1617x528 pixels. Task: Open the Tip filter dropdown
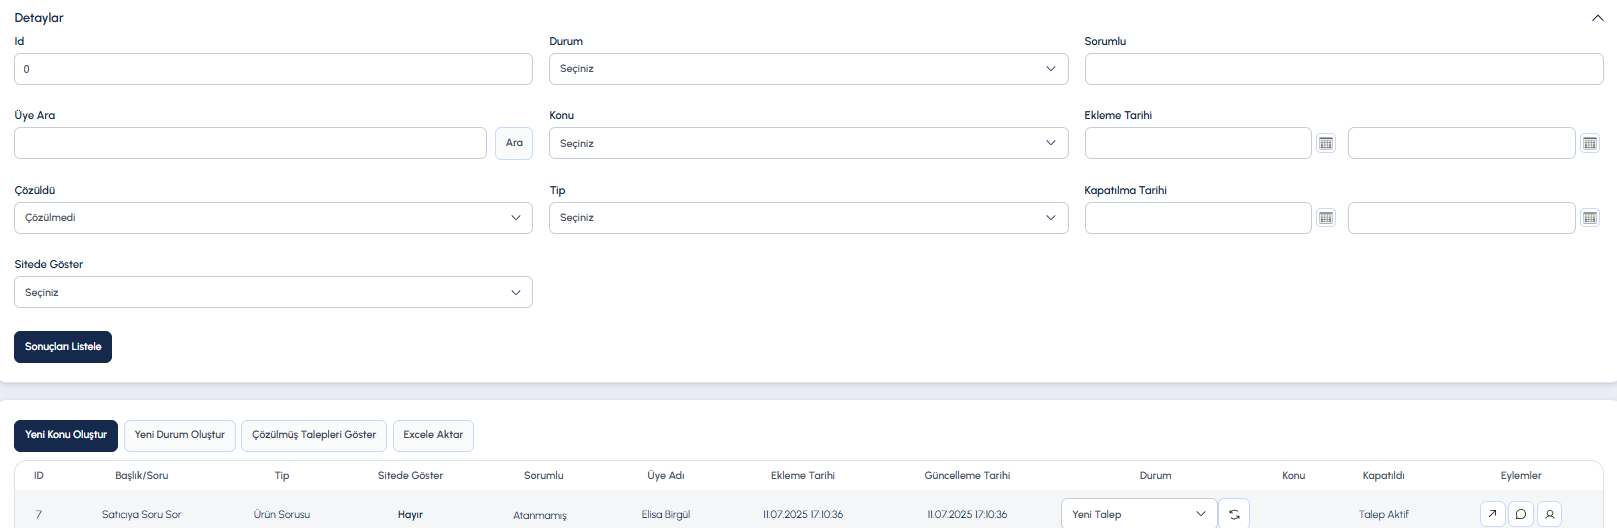coord(808,218)
